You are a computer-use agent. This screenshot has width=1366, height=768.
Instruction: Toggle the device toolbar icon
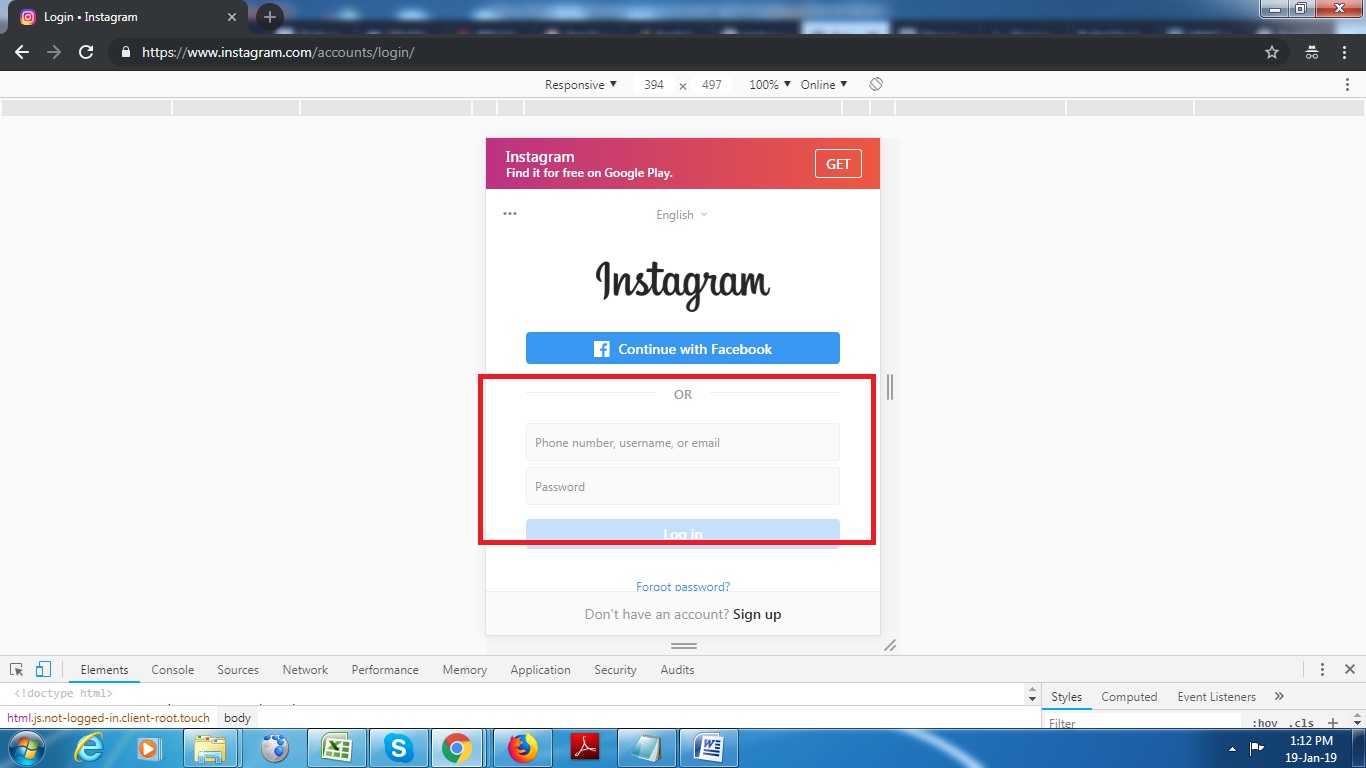click(43, 670)
